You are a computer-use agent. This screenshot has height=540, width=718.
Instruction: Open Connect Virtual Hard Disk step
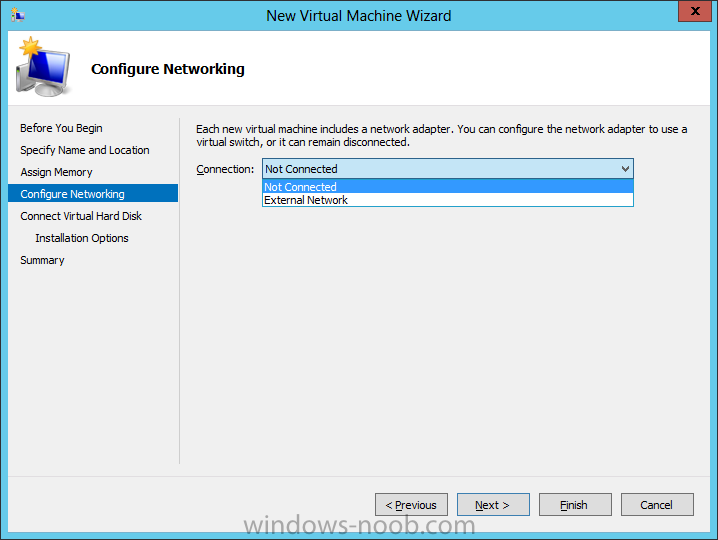click(81, 216)
